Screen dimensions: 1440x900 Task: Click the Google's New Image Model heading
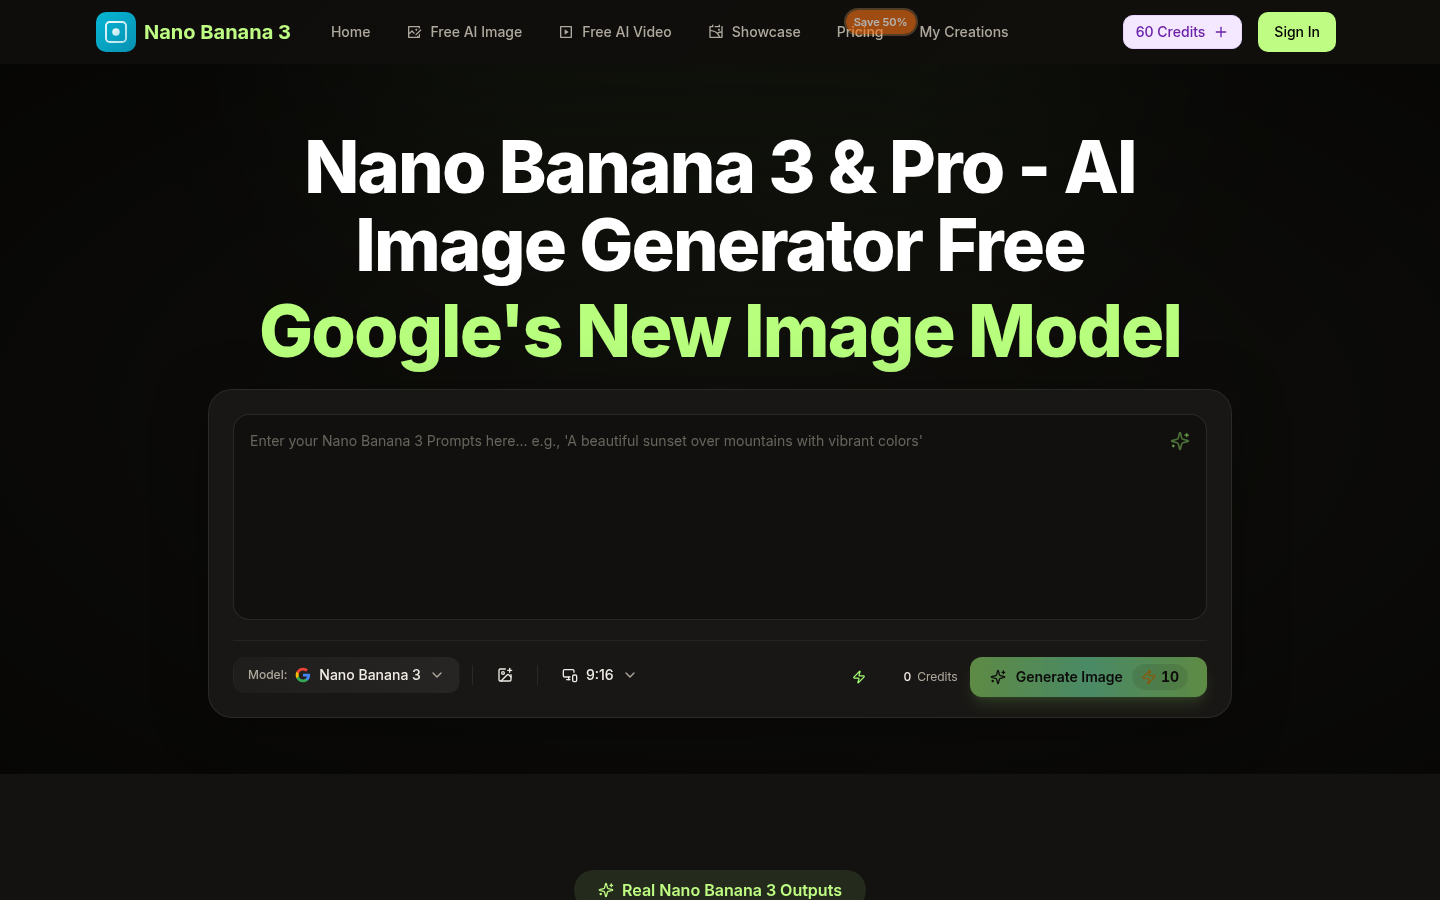click(720, 331)
